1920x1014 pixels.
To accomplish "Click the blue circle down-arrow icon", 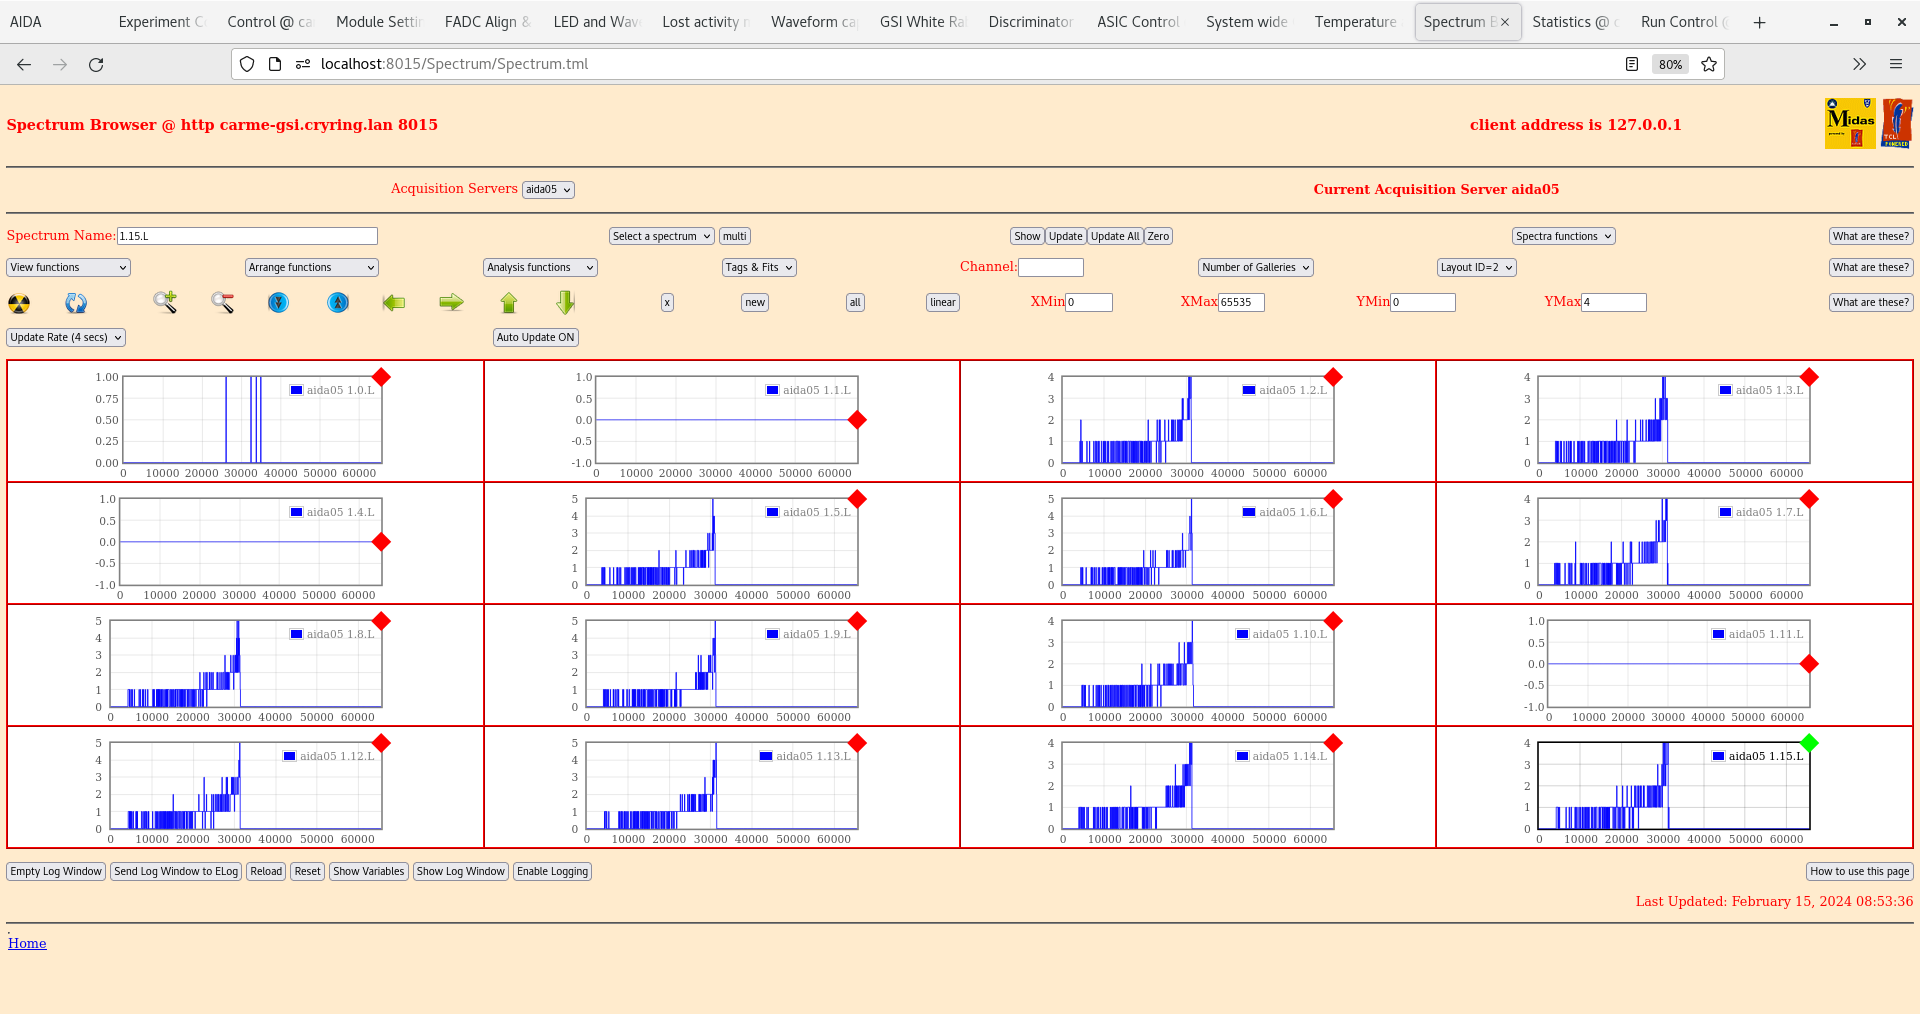I will [x=279, y=302].
